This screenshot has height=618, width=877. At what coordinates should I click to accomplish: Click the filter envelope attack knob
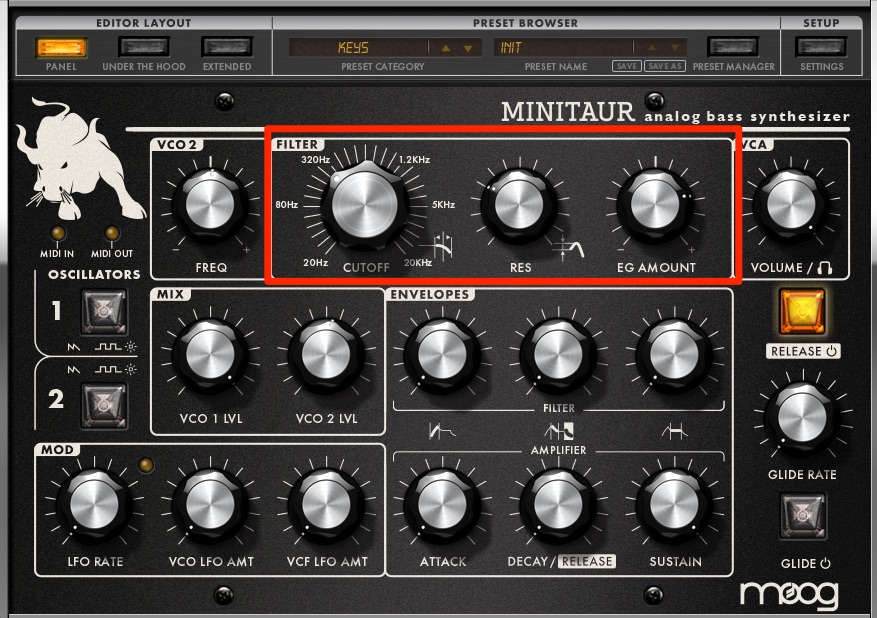tap(442, 355)
